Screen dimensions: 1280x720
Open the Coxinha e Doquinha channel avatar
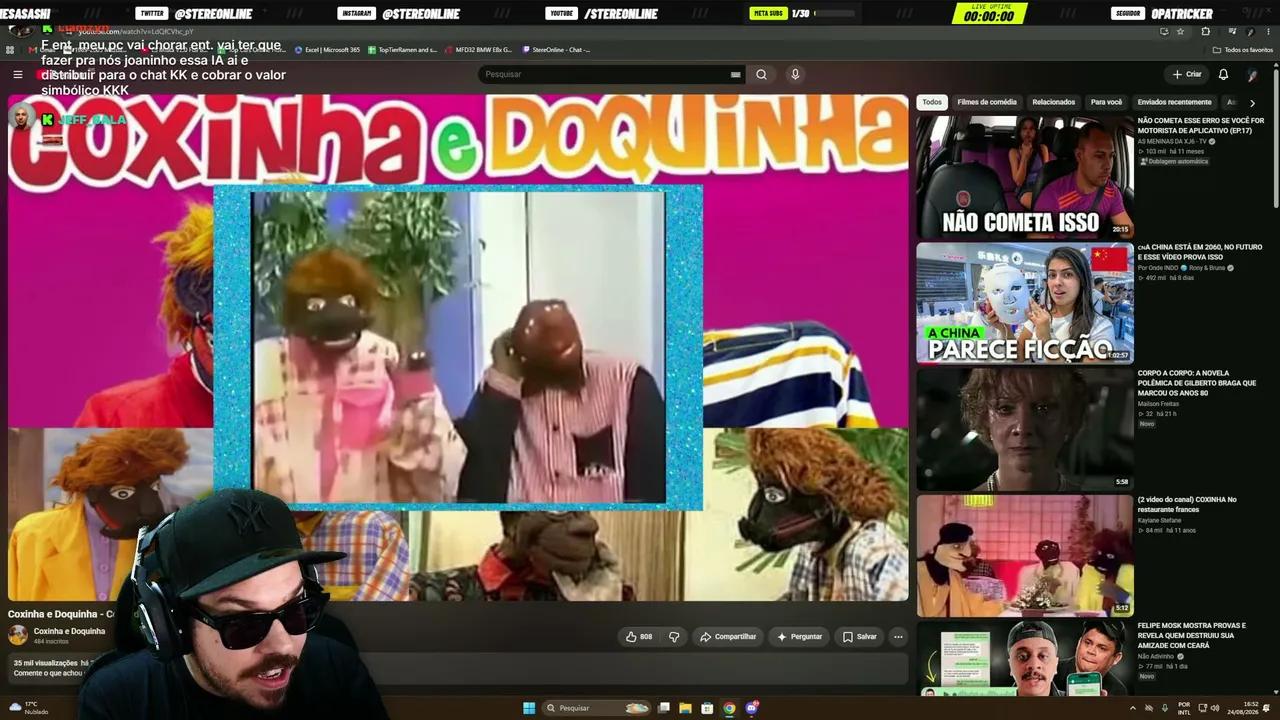[x=18, y=634]
